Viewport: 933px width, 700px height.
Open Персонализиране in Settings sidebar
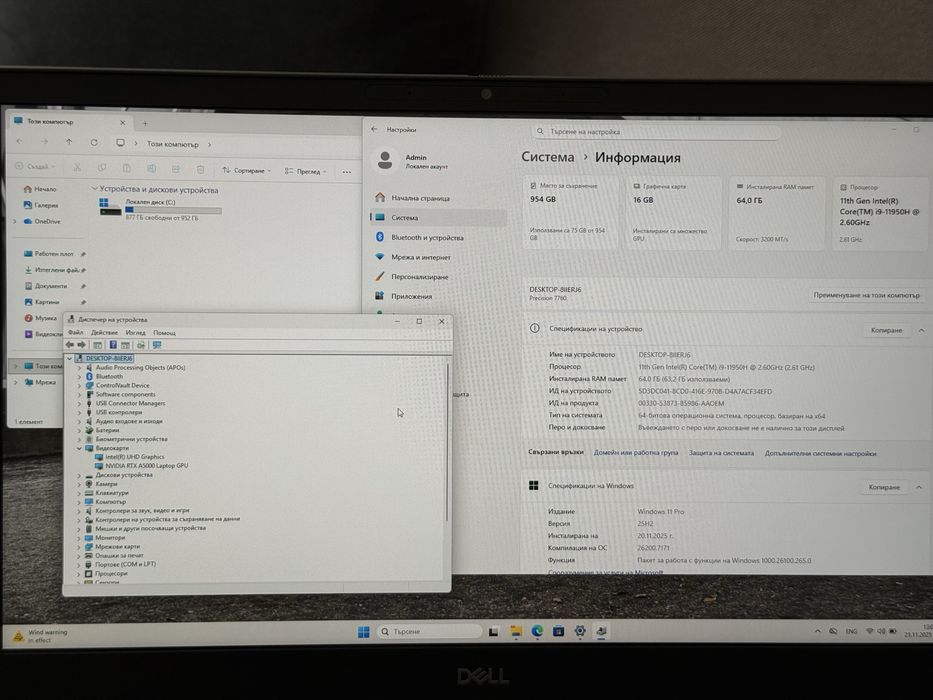(x=439, y=277)
